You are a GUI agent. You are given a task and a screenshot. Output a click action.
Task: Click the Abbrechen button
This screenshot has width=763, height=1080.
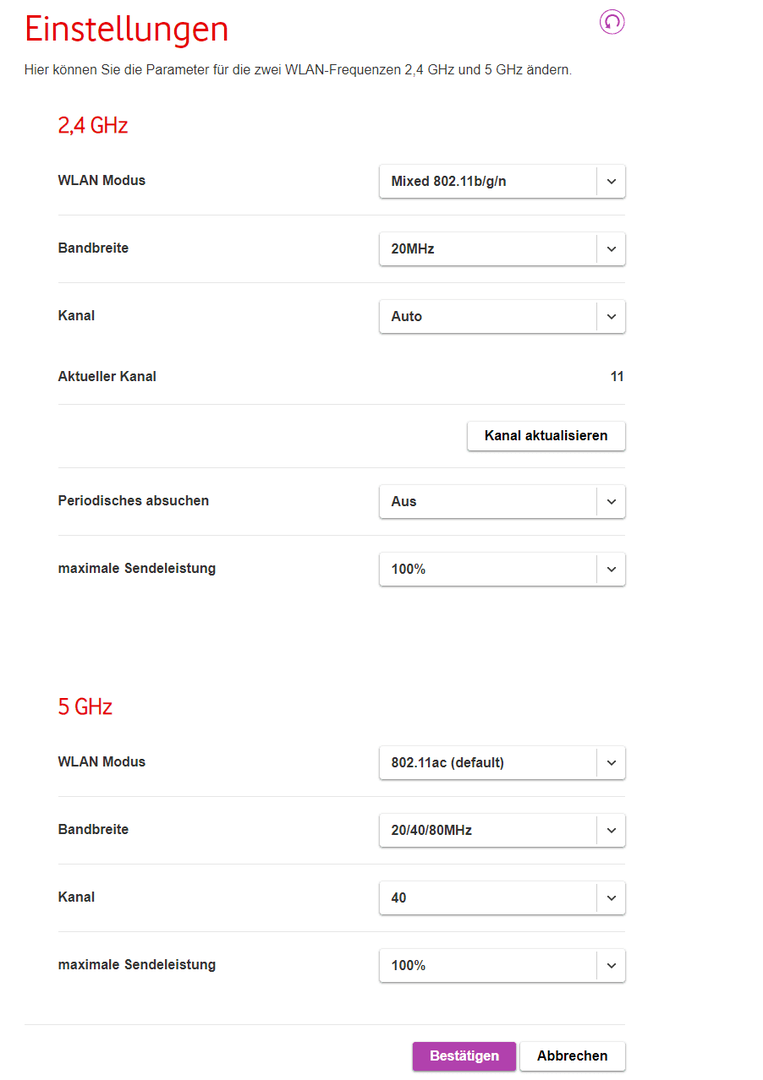572,1056
